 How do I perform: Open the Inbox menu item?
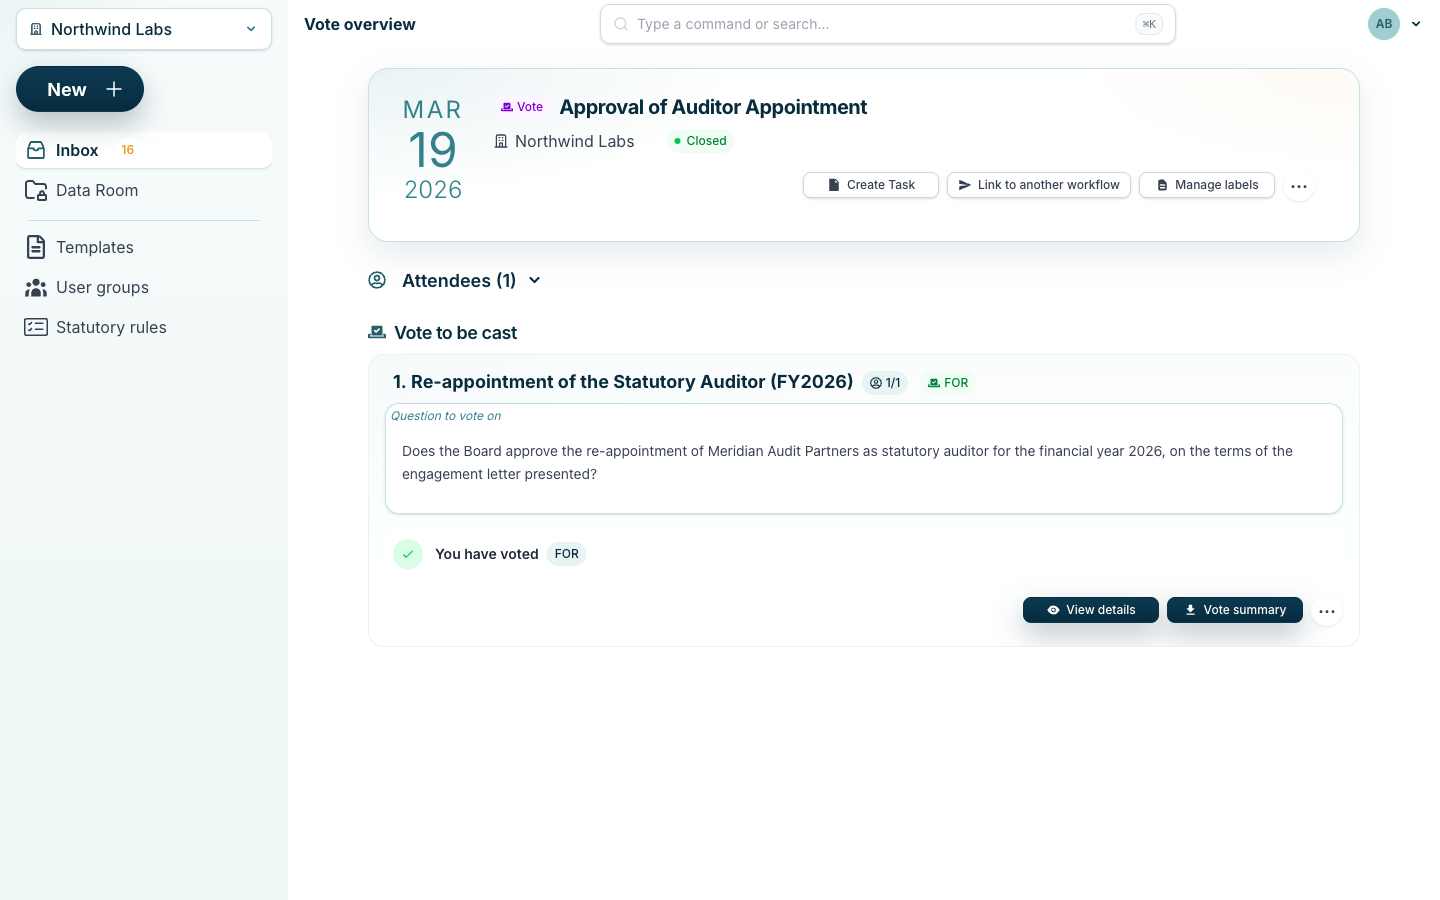point(144,150)
